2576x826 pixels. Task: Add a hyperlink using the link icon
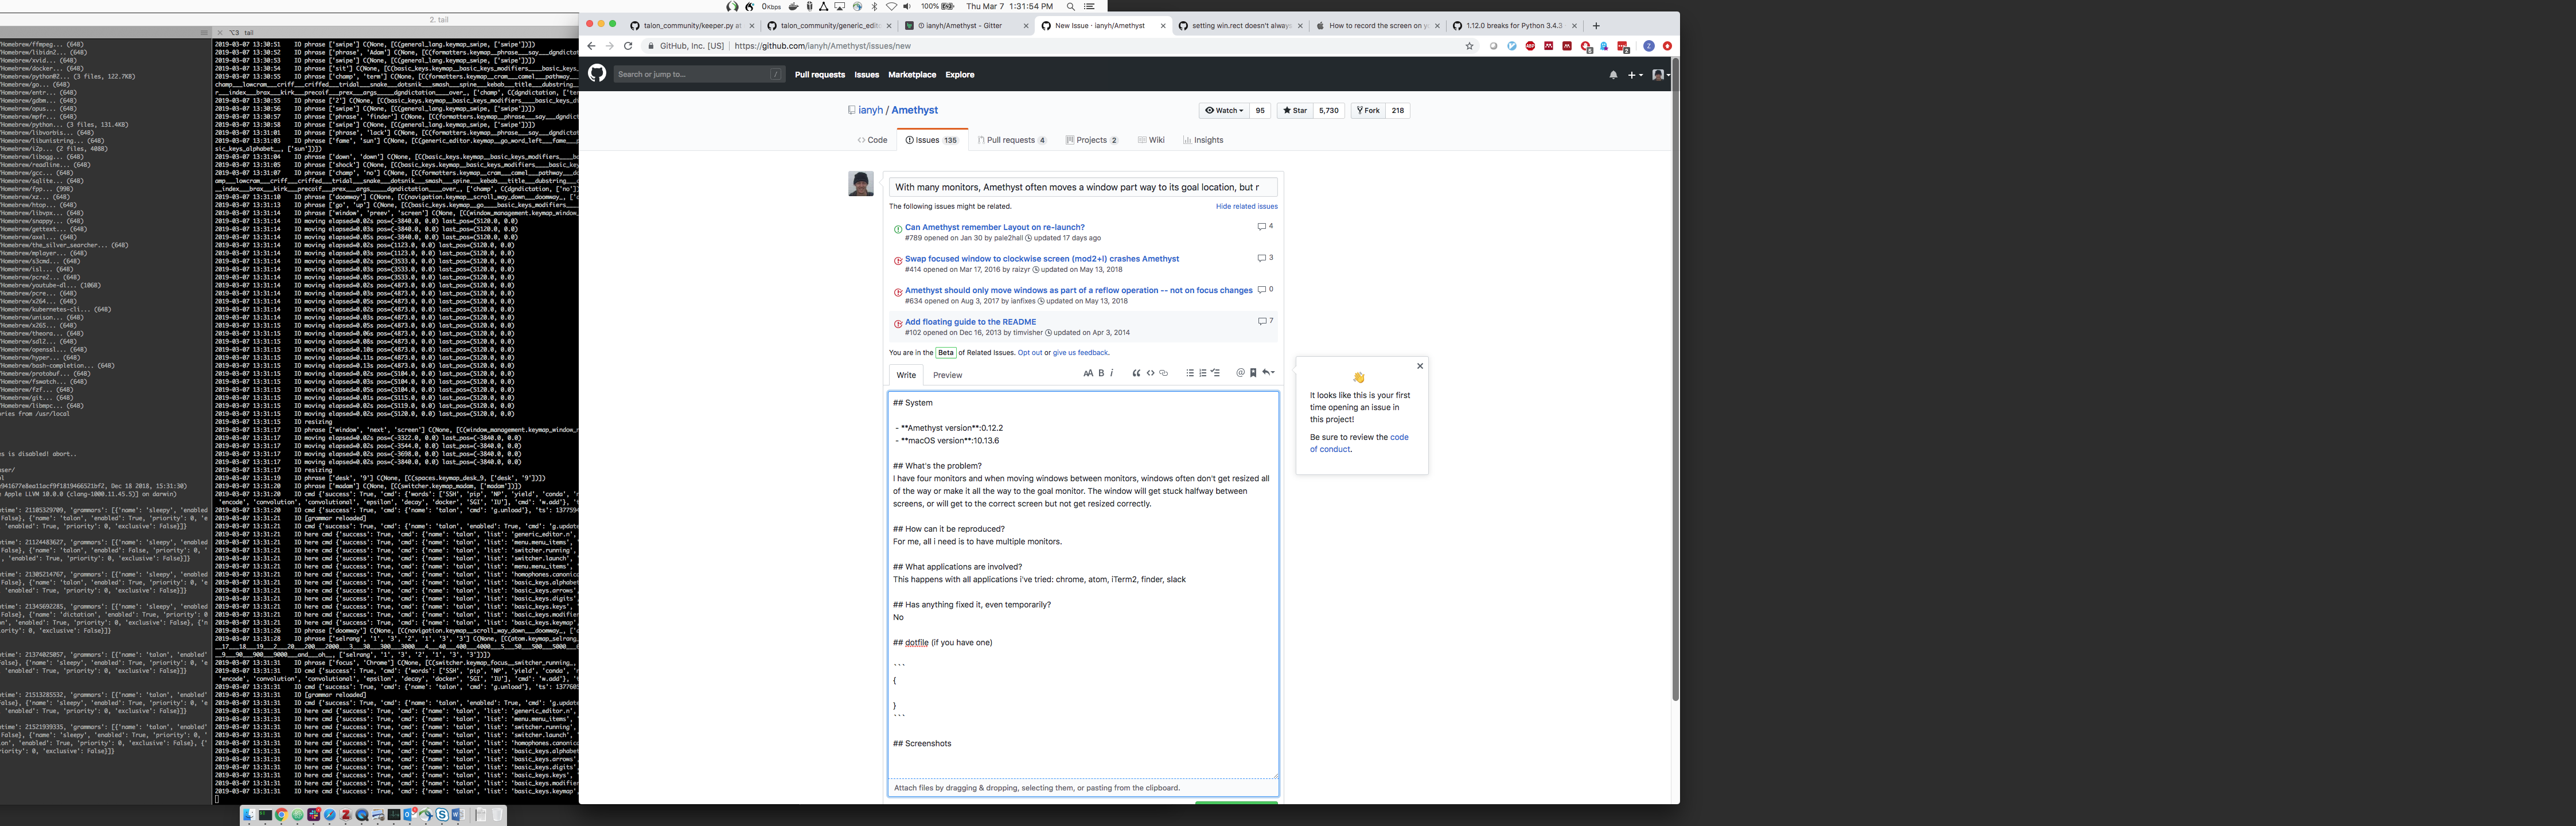[1163, 373]
